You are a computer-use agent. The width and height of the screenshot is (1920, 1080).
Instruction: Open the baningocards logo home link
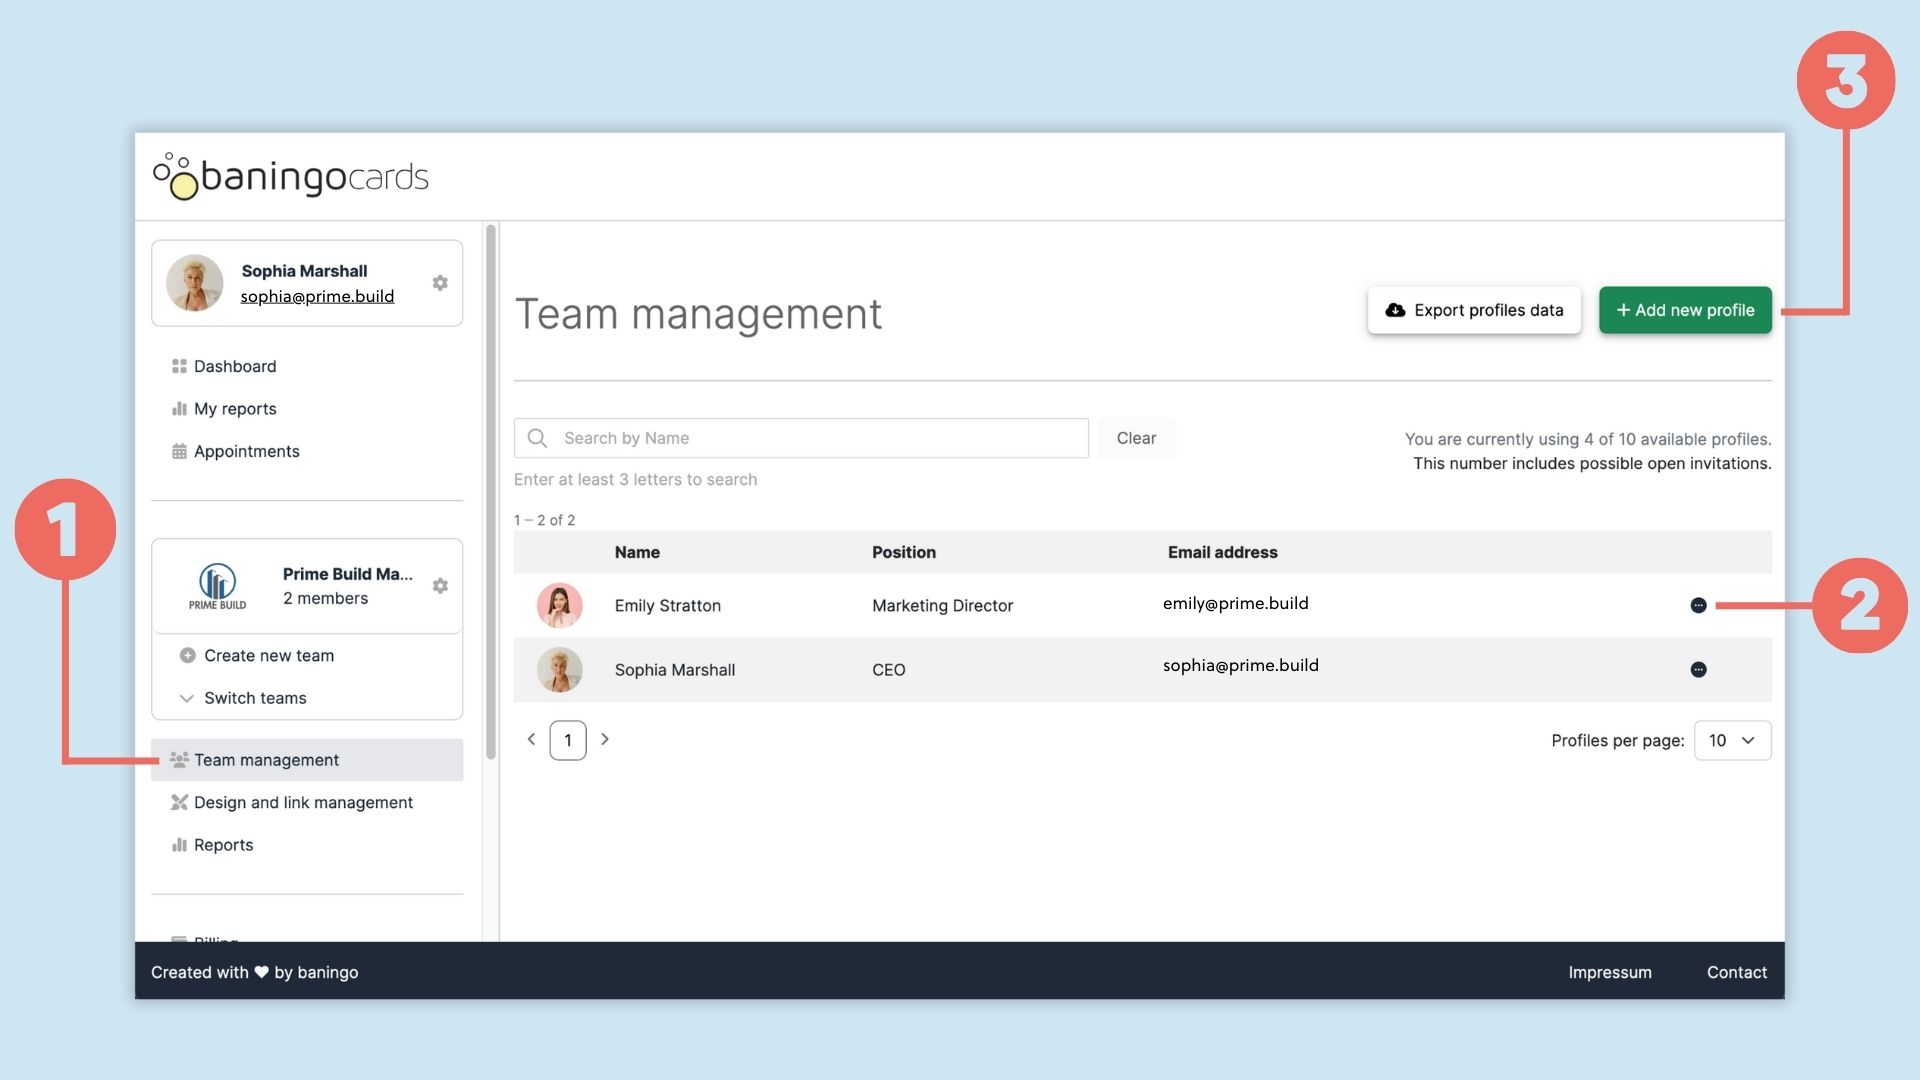click(x=291, y=176)
